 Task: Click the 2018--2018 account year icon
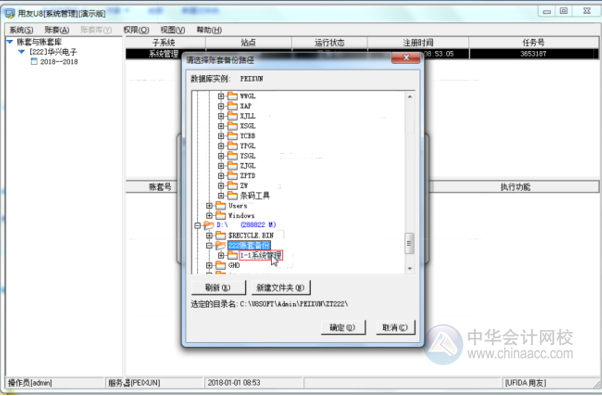tap(34, 61)
